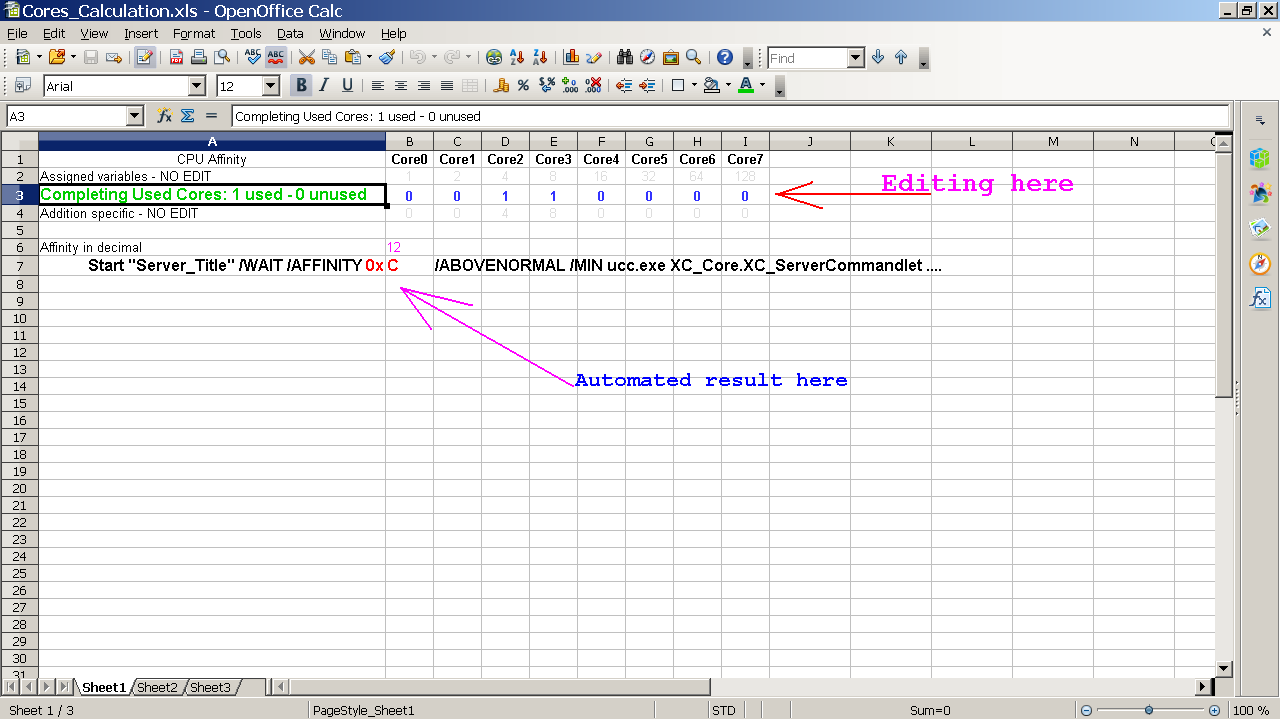The width and height of the screenshot is (1280, 720).
Task: Click the Find Next down arrow button
Action: click(878, 58)
